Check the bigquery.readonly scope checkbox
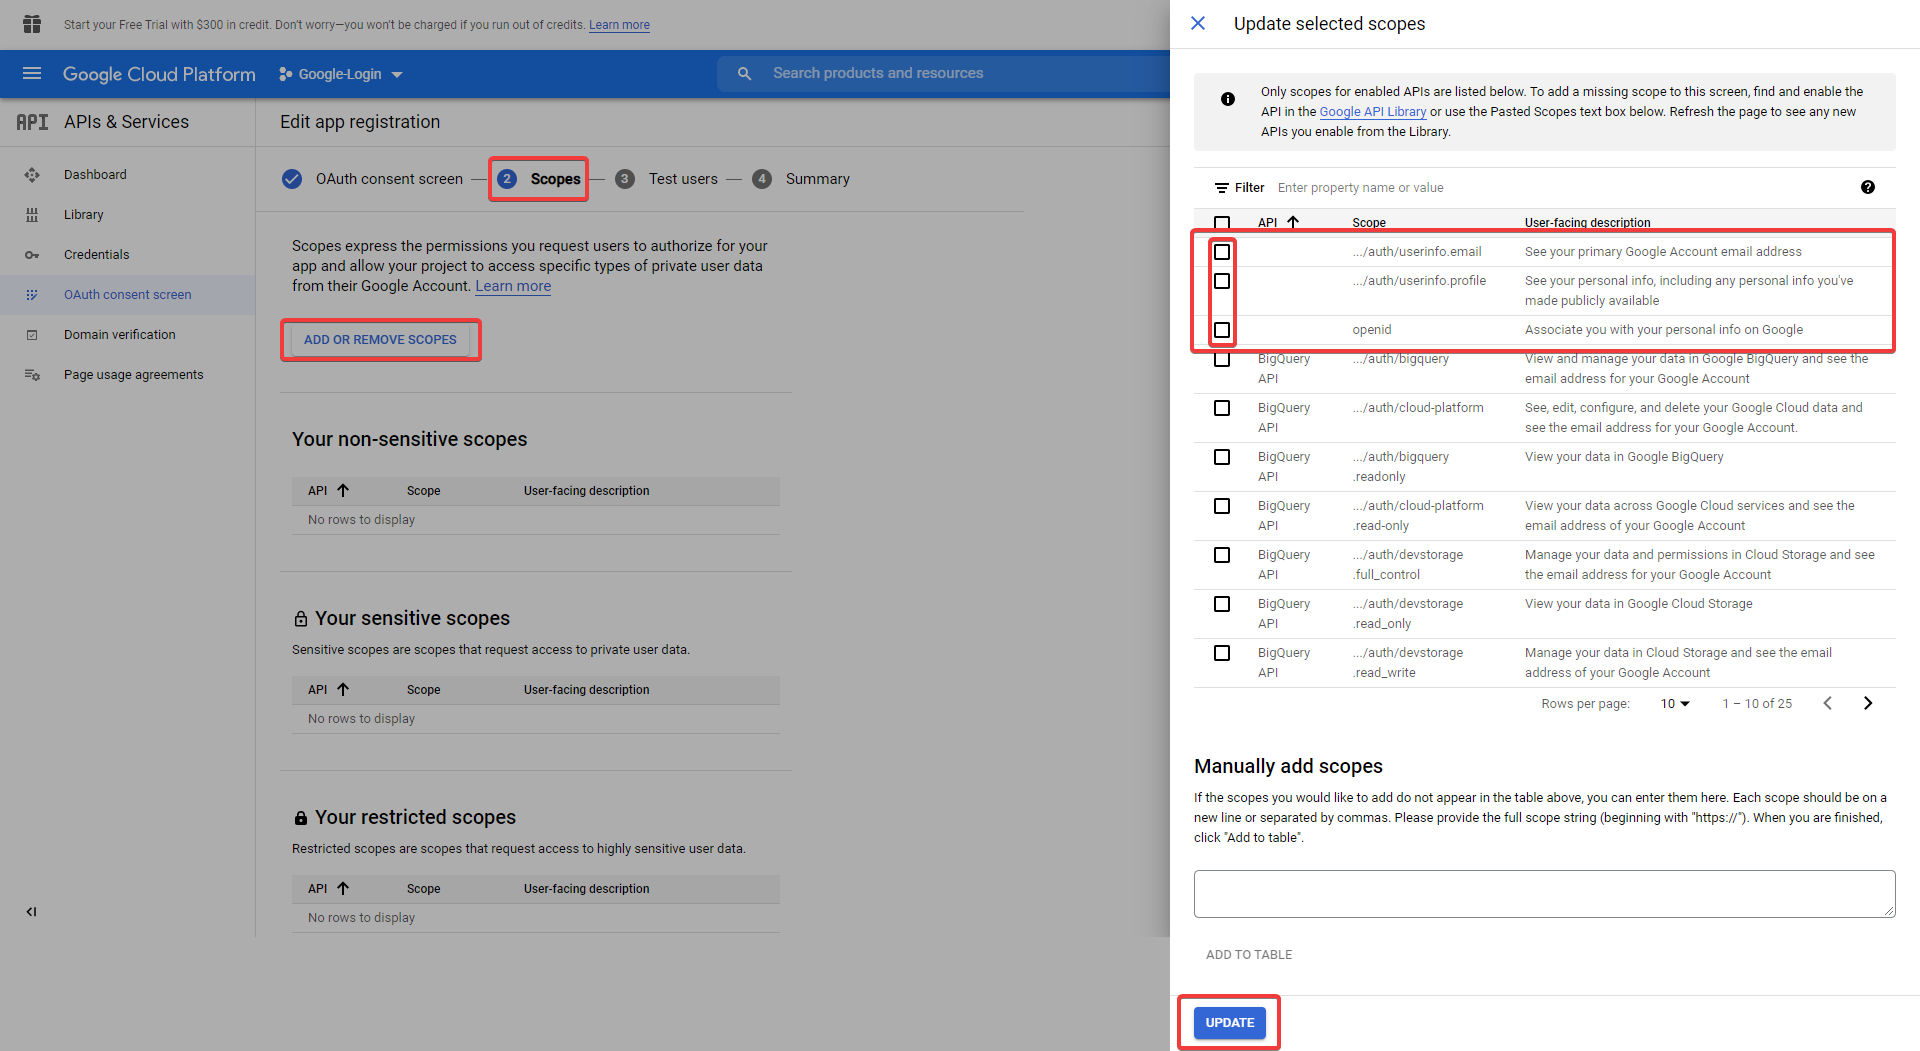This screenshot has width=1920, height=1051. click(1222, 457)
